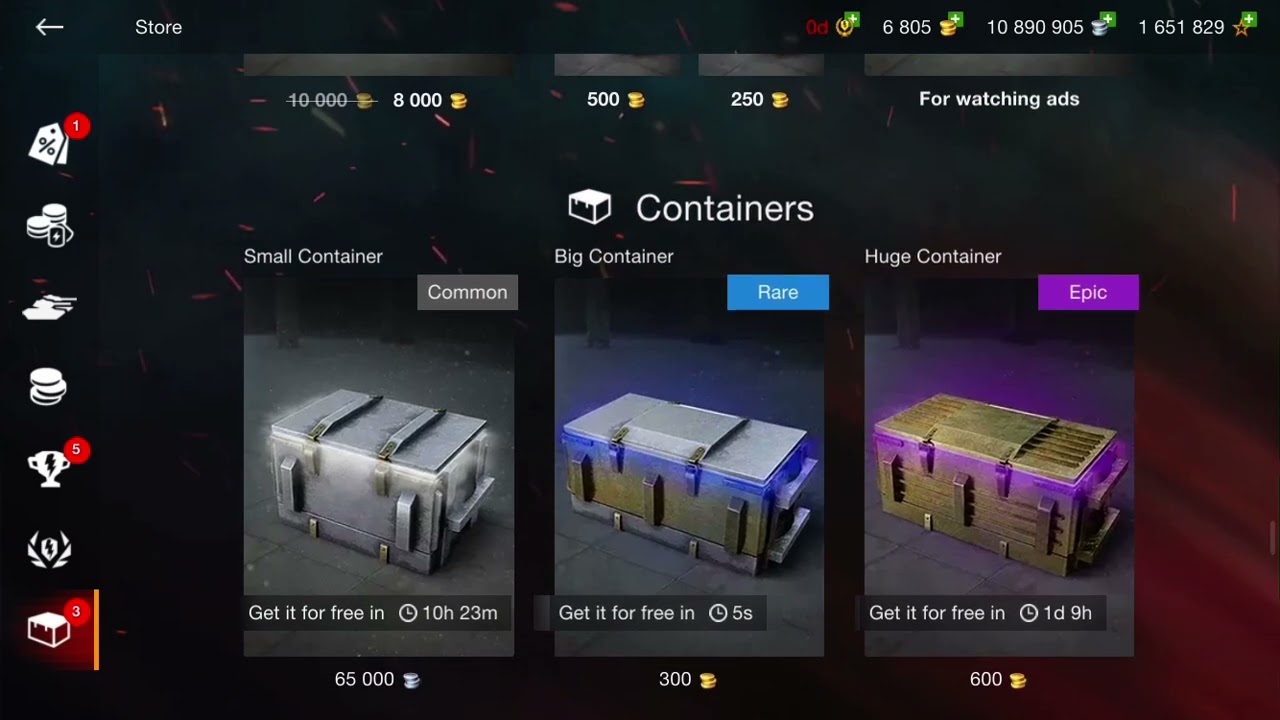Select the discounted 8 000 gold offer
Viewport: 1280px width, 720px height.
pos(430,100)
